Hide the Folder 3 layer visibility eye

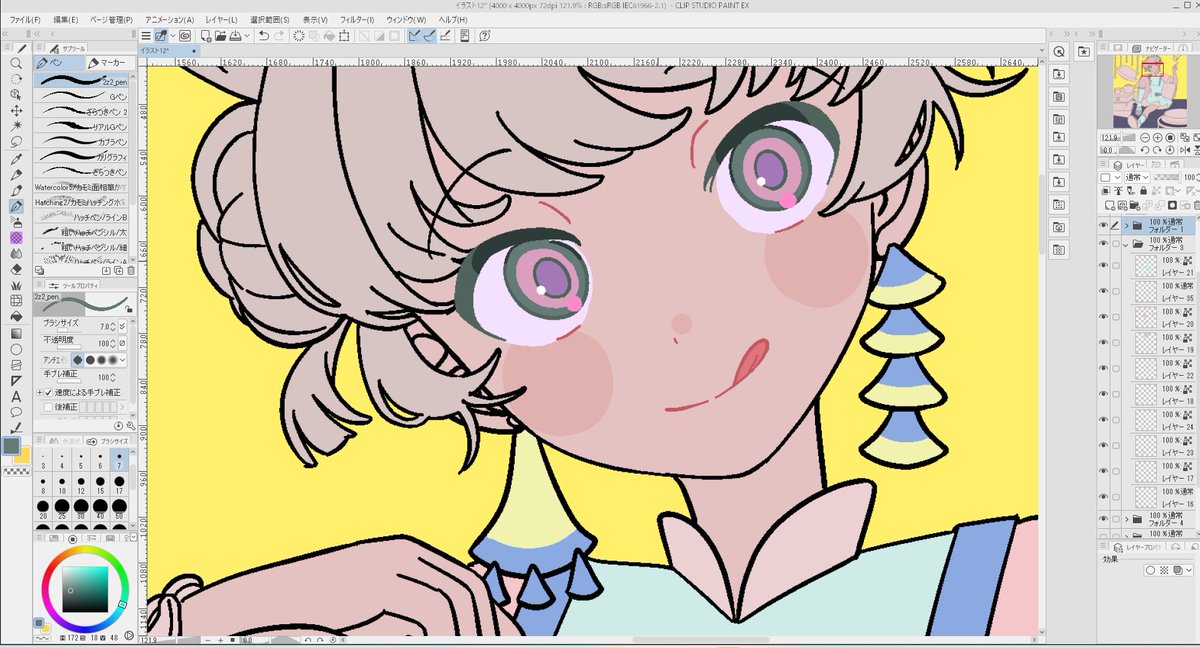[x=1103, y=244]
